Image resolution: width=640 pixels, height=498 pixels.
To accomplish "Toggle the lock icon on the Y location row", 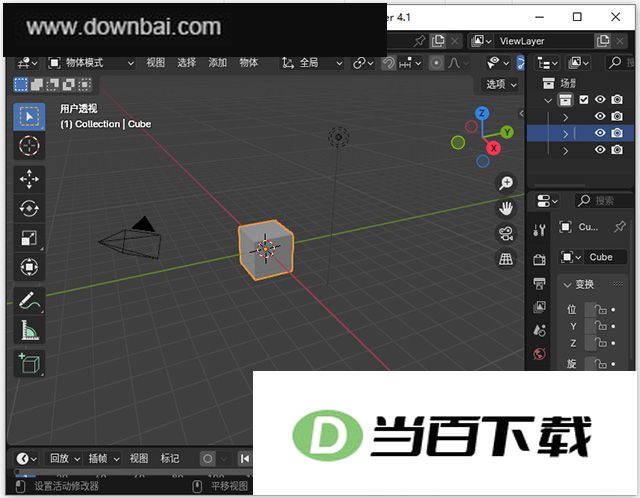I will (x=601, y=326).
